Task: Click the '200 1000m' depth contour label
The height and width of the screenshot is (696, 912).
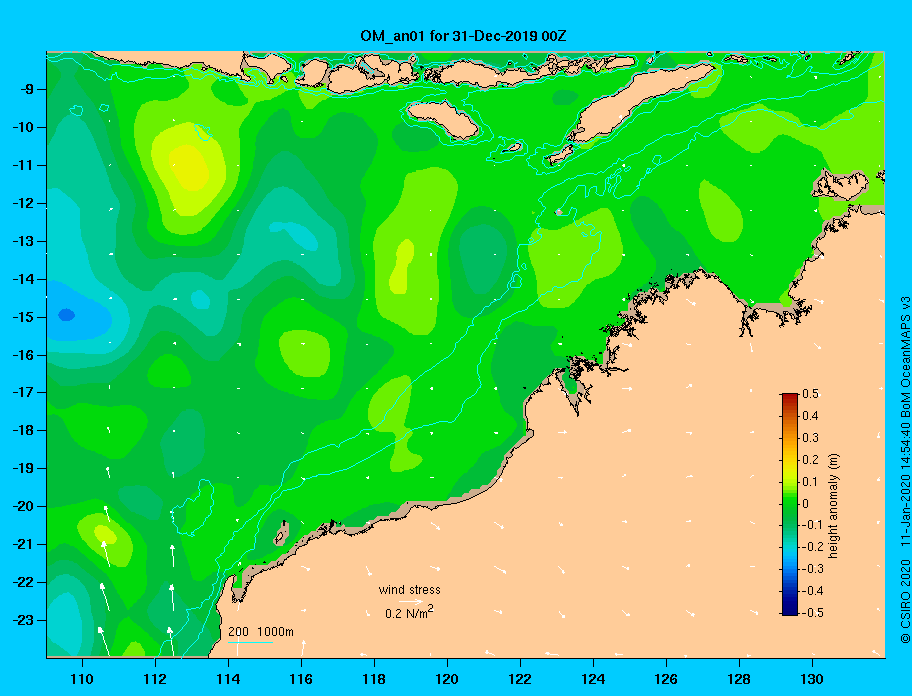Action: [261, 632]
